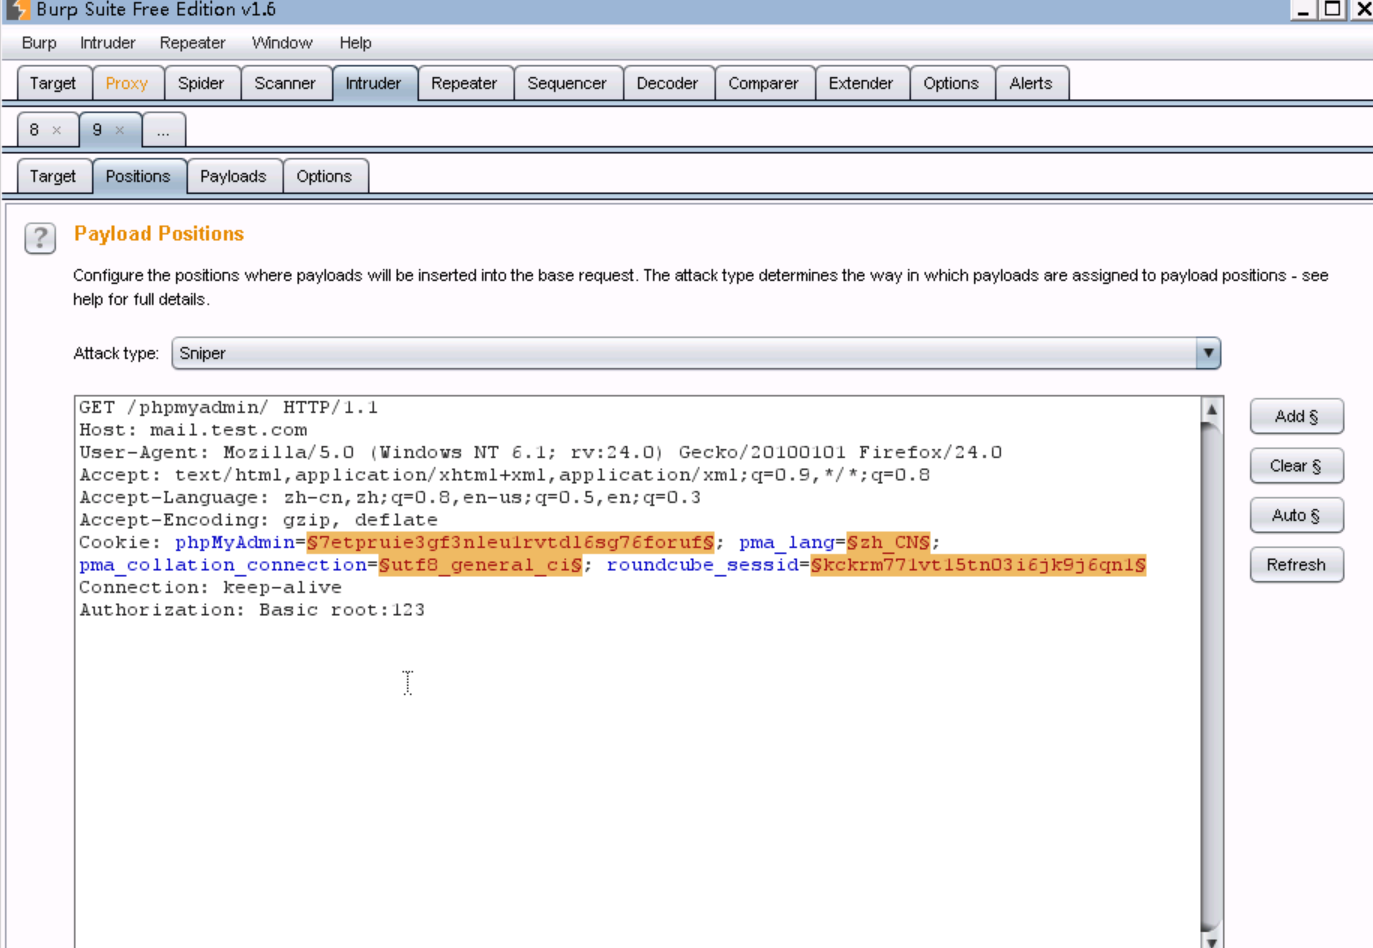Switch to the Spider tab
This screenshot has height=948, width=1373.
[x=201, y=83]
